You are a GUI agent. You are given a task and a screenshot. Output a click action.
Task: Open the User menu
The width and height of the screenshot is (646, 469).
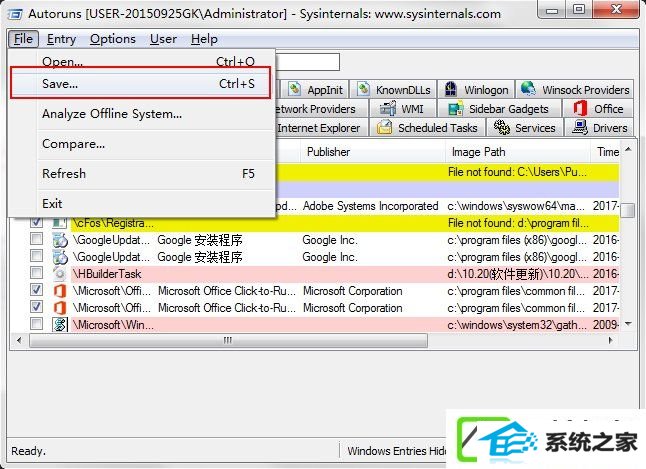click(x=163, y=39)
